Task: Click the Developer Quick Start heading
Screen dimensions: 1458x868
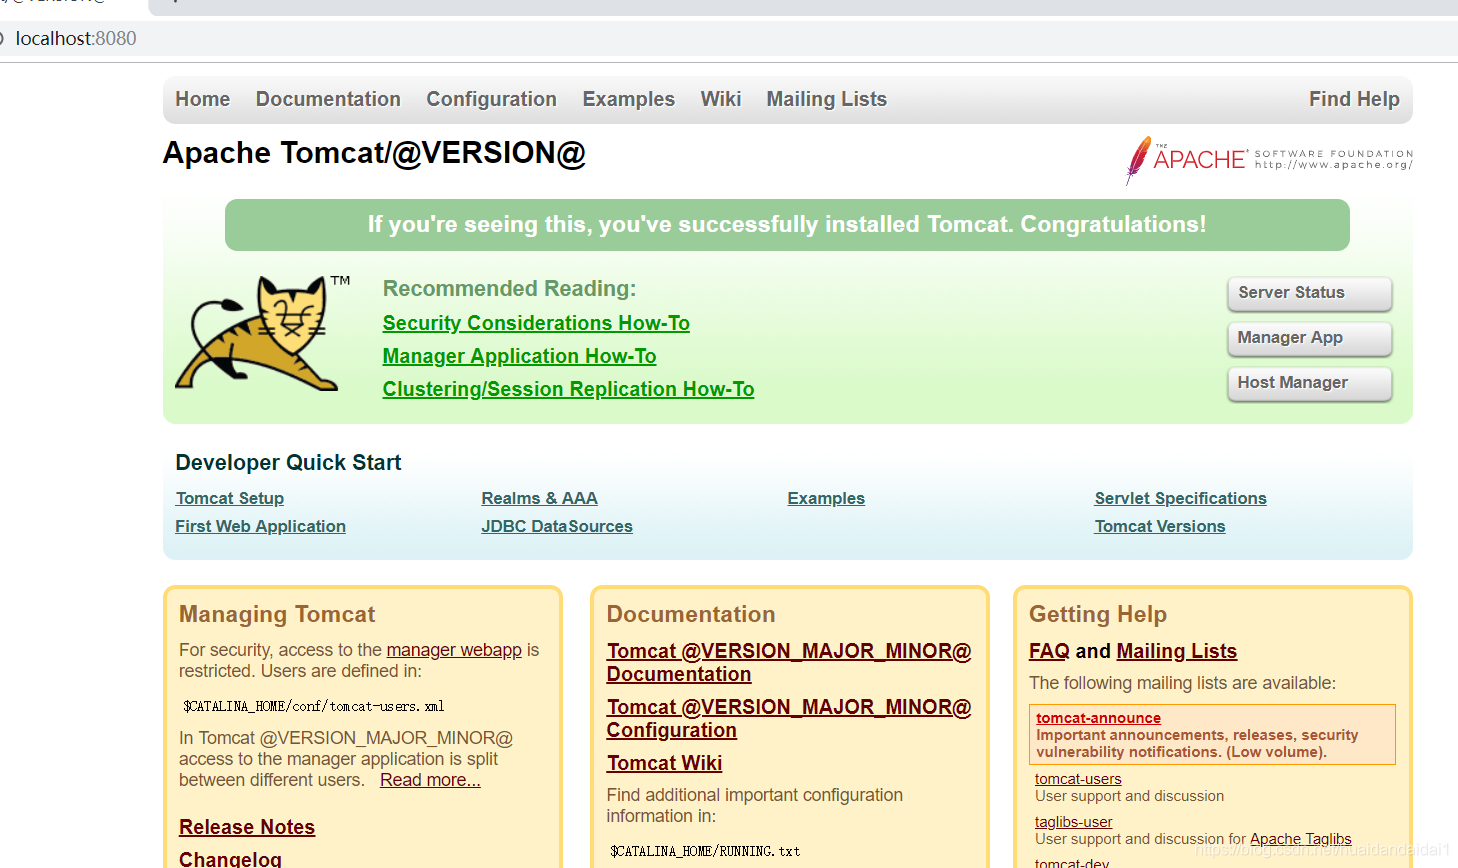Action: tap(288, 462)
